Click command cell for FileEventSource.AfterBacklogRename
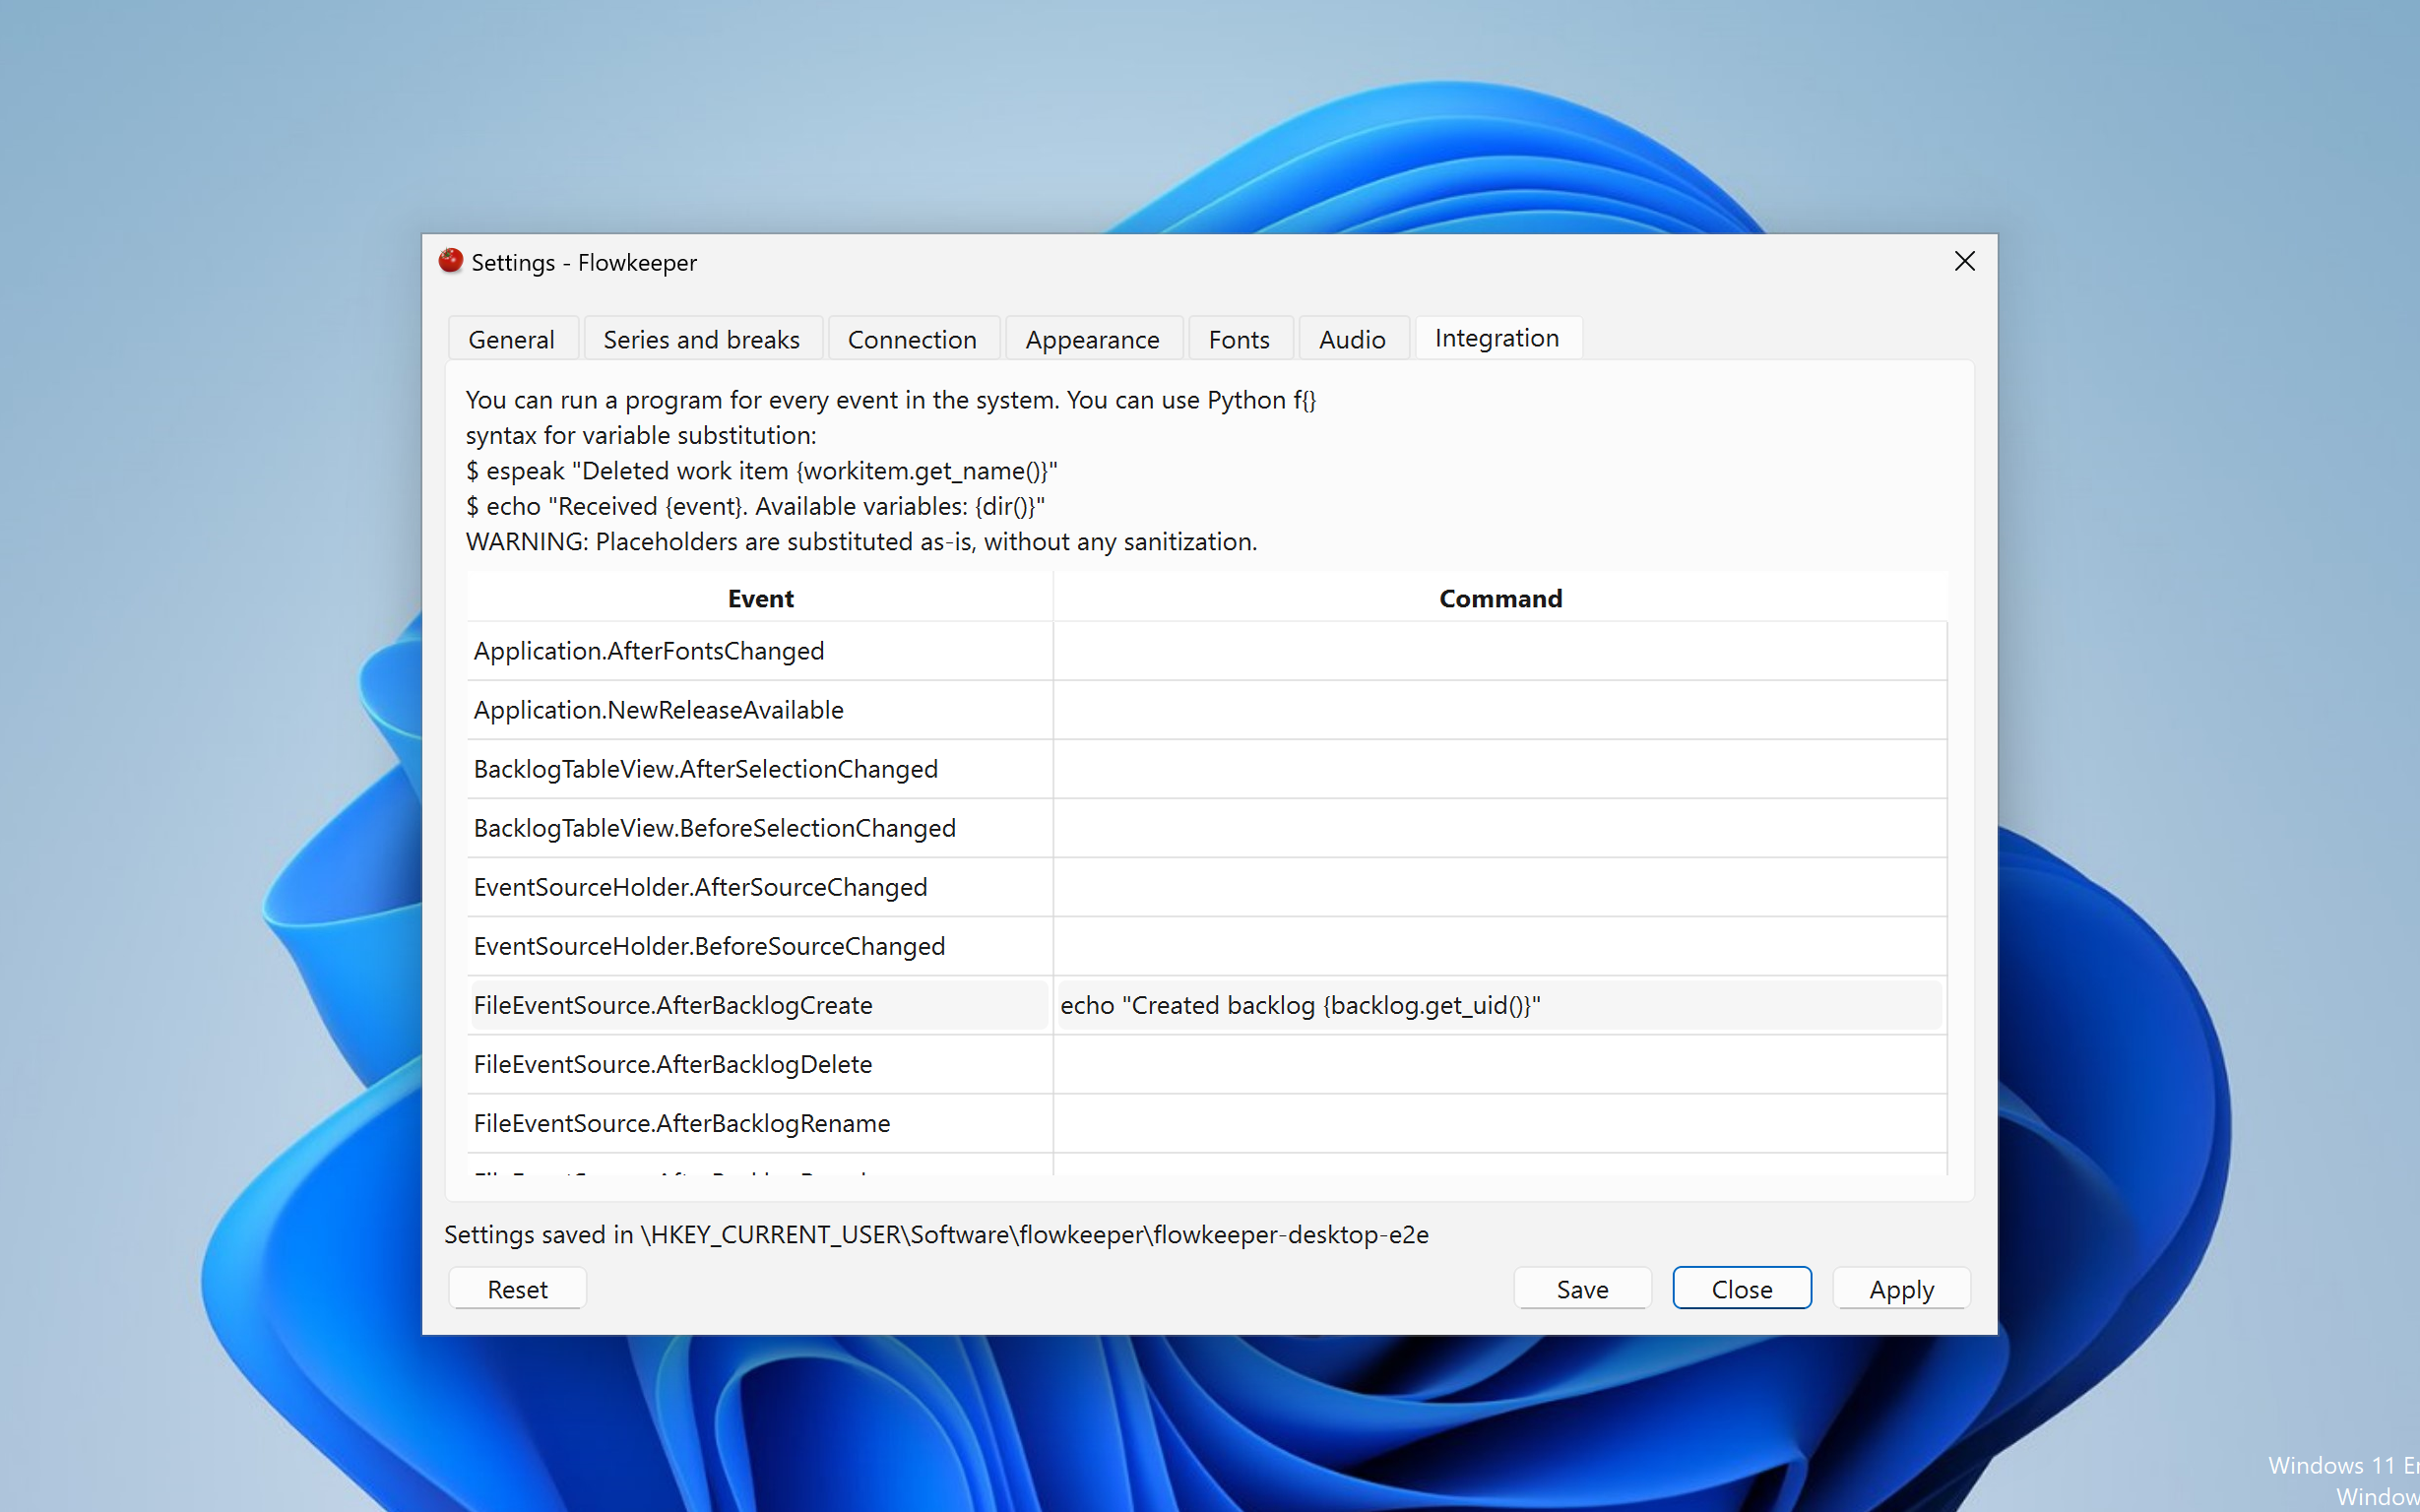Screen dimensions: 2420x1512 pyautogui.click(x=1500, y=1123)
